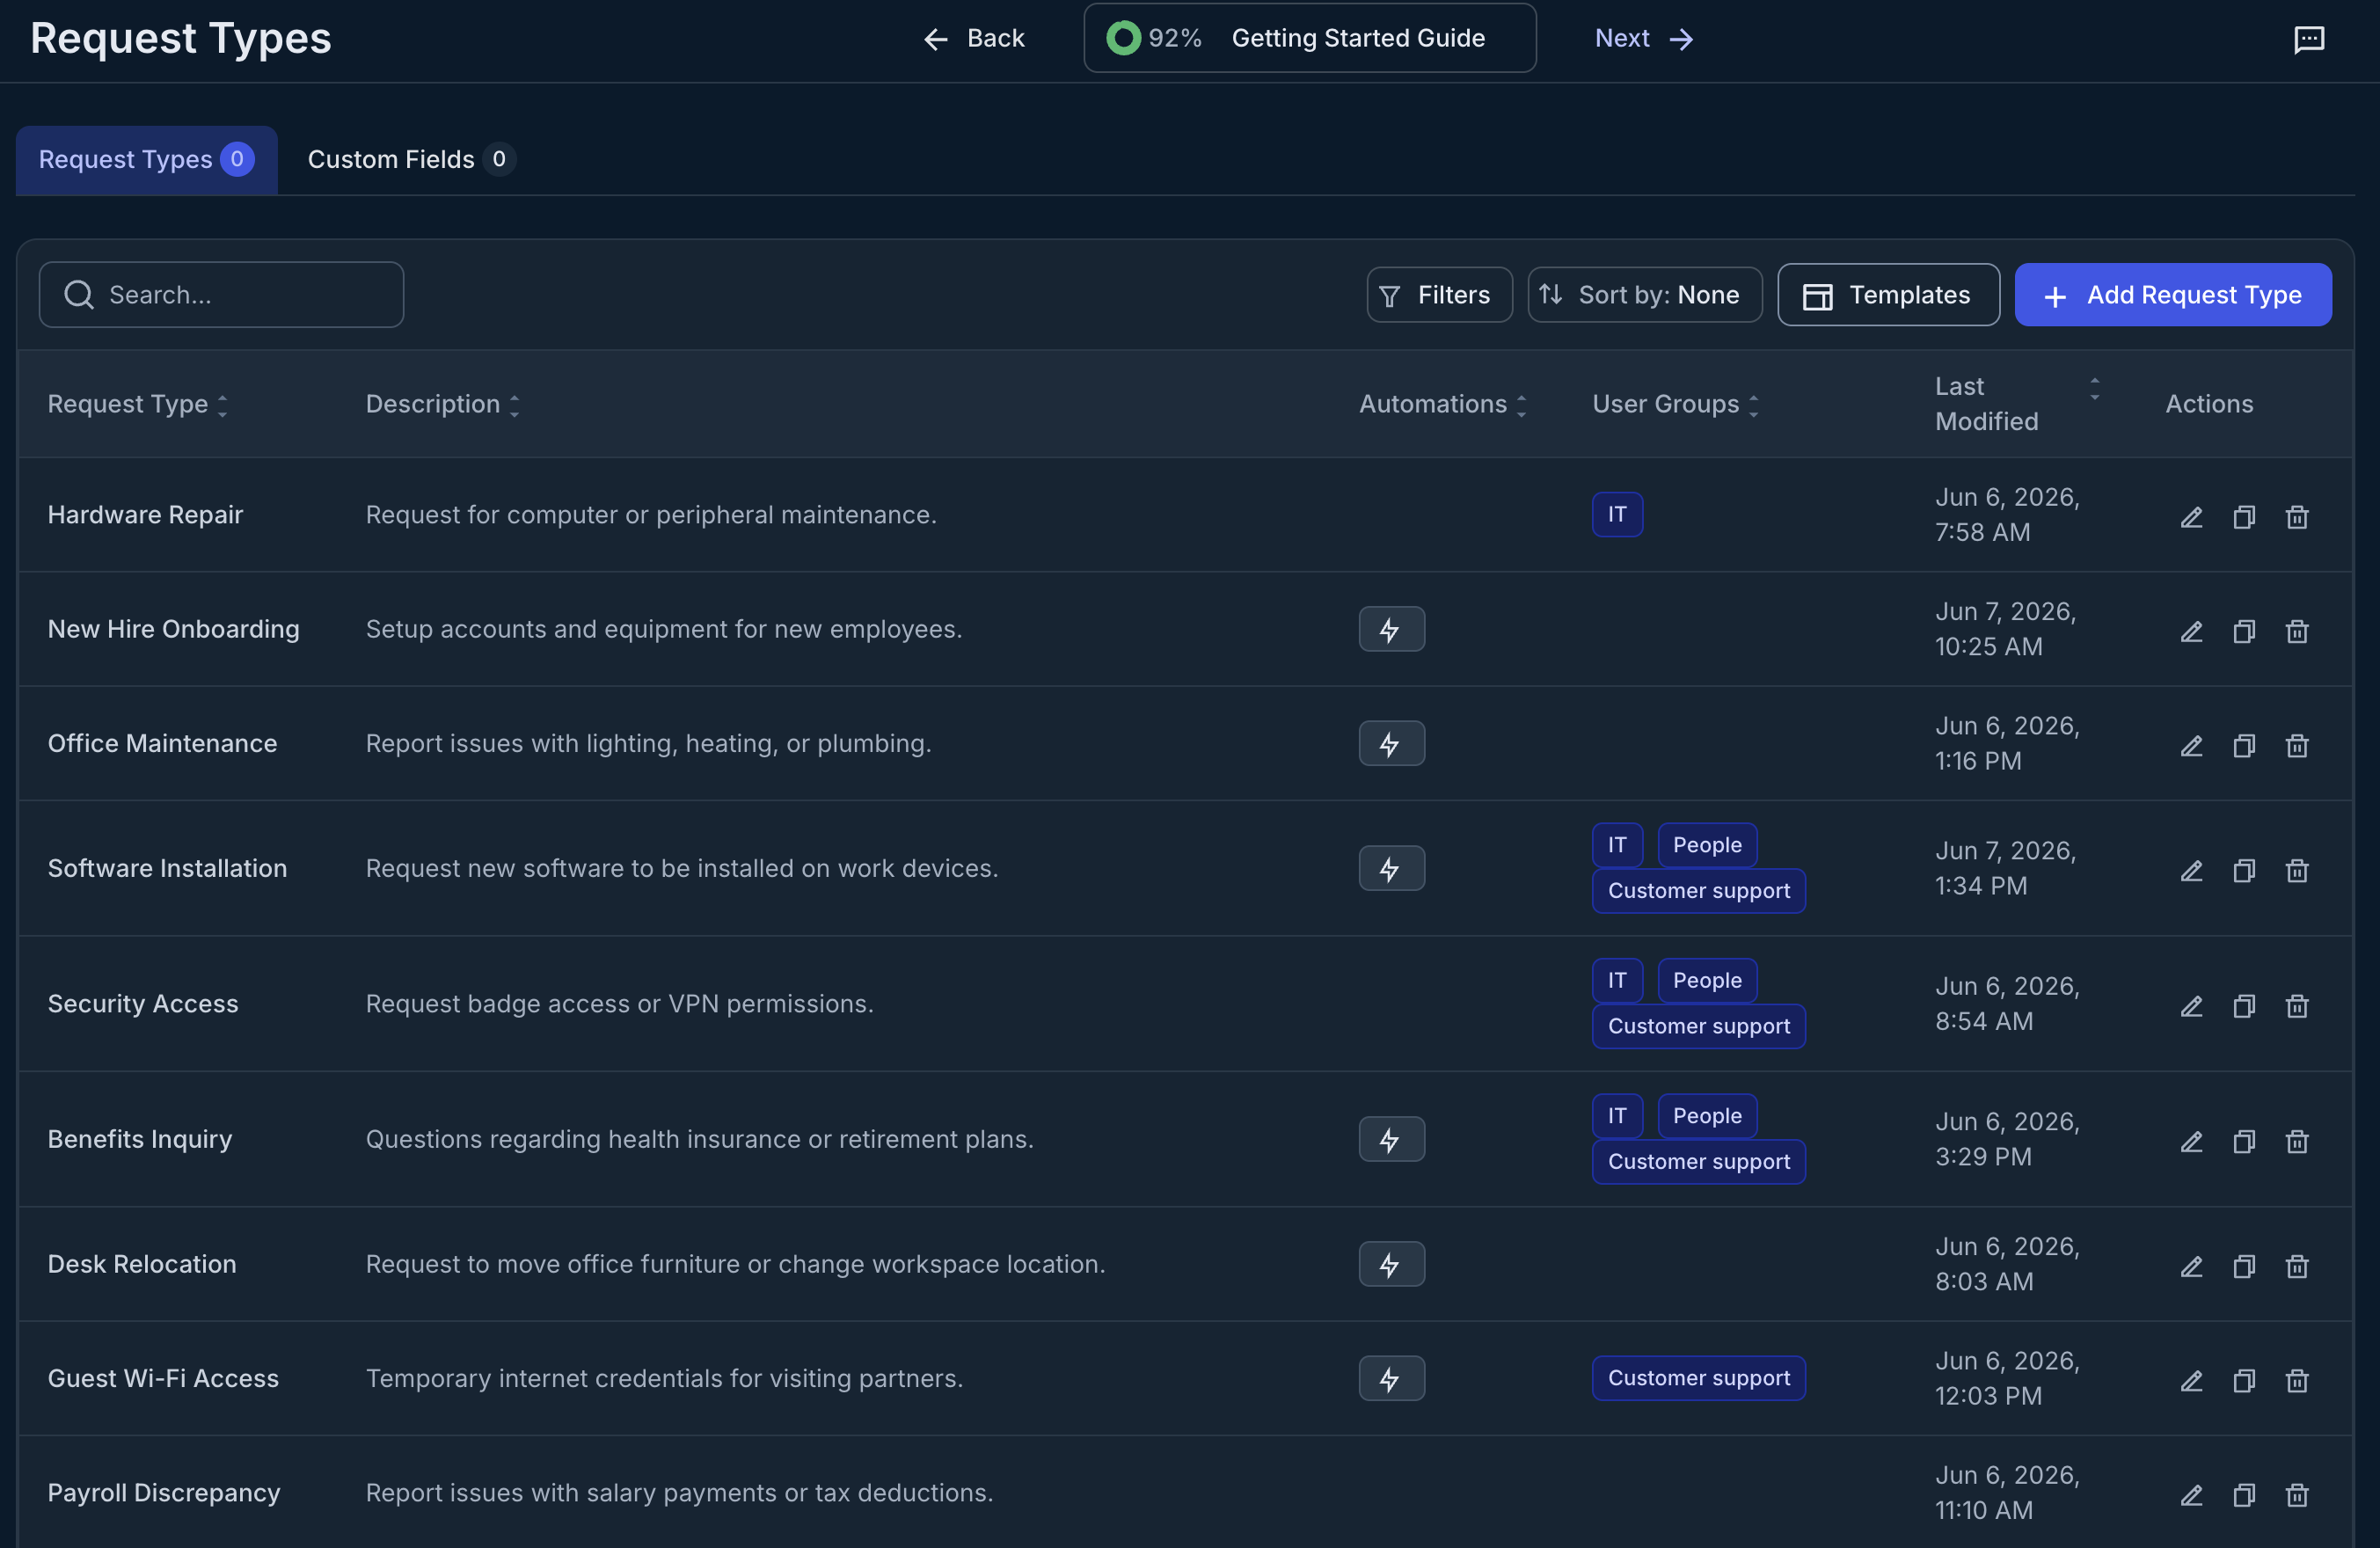Edit the Office Maintenance request type
This screenshot has width=2380, height=1548.
(x=2191, y=745)
